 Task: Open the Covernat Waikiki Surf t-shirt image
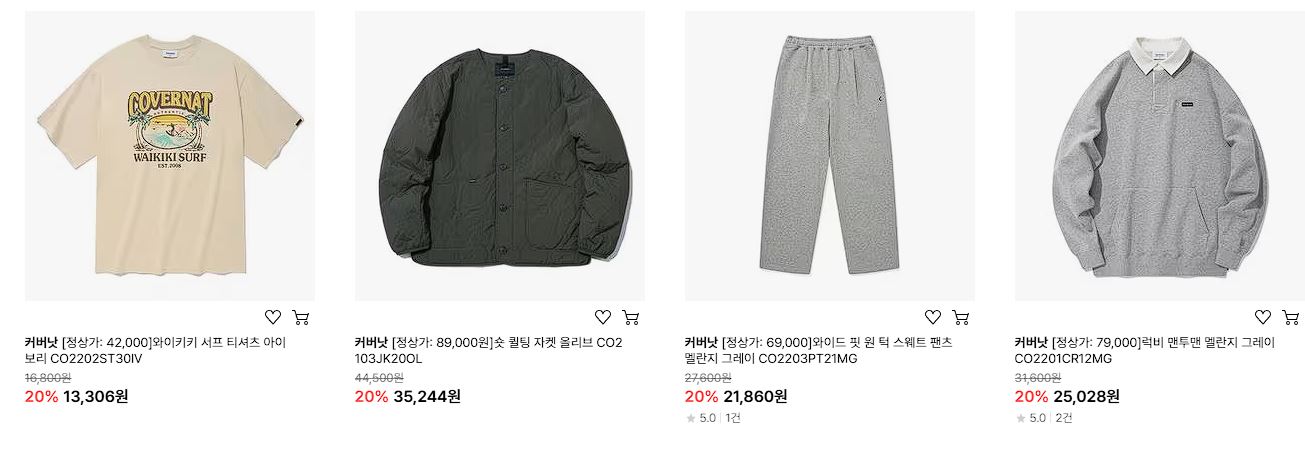170,156
